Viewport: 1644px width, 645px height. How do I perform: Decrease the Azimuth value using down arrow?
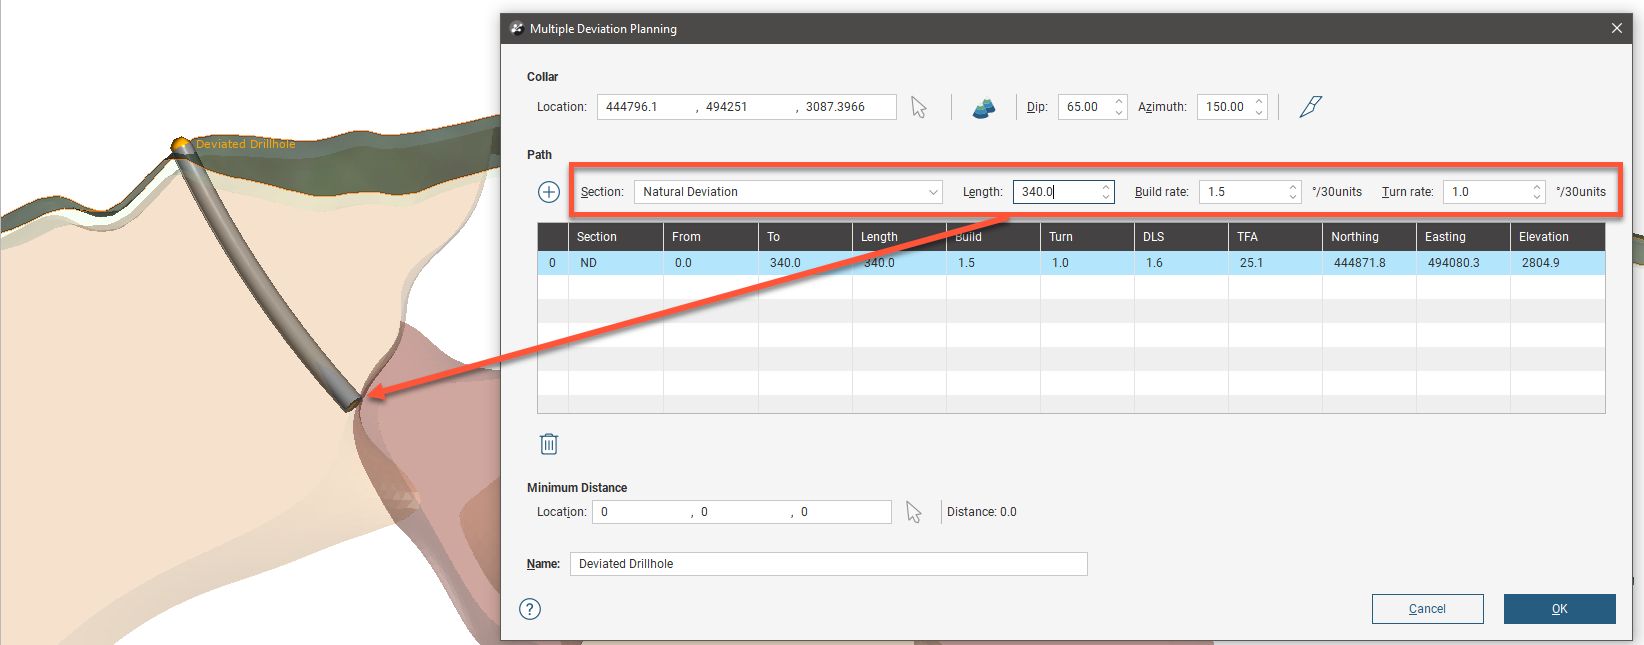click(x=1259, y=113)
